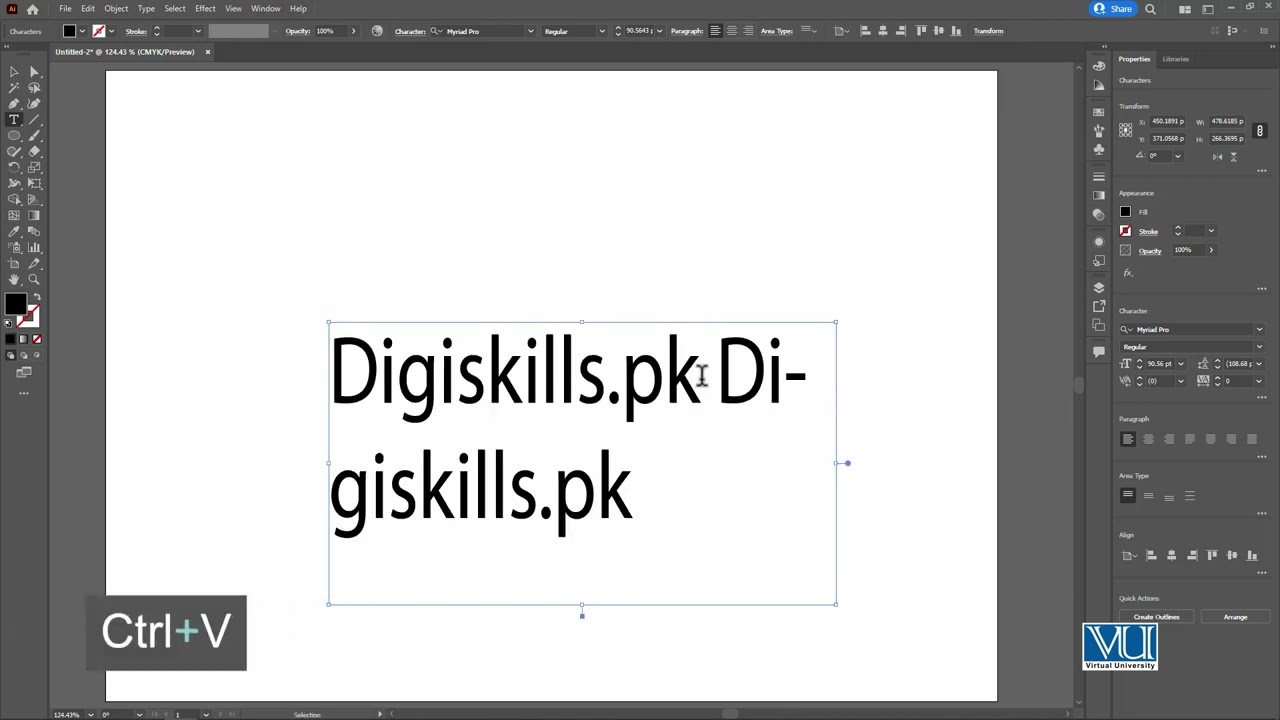
Task: Select the Eraser tool
Action: 34,152
